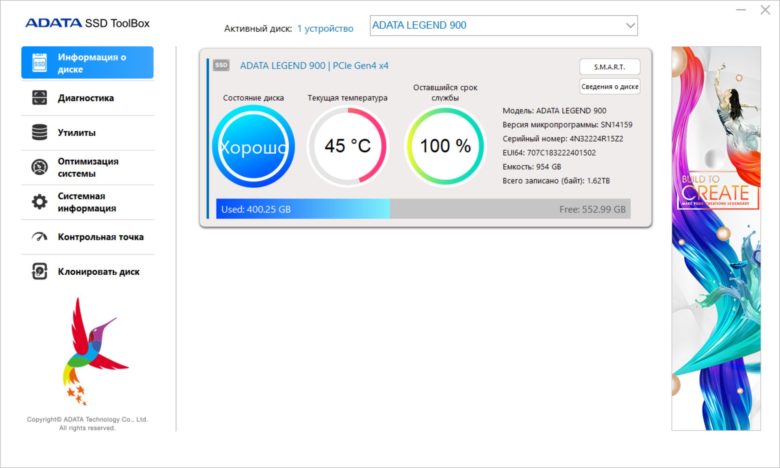This screenshot has width=780, height=468.
Task: Click the gray SSD badge icon
Action: coord(221,65)
